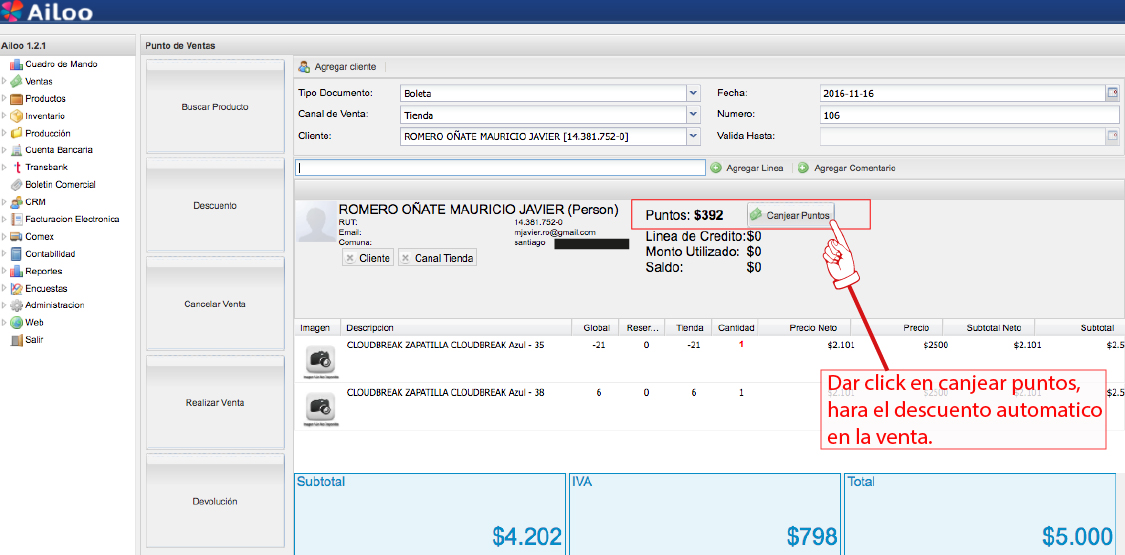Image resolution: width=1125 pixels, height=555 pixels.
Task: Click the Numero field showing 106
Action: click(x=969, y=115)
